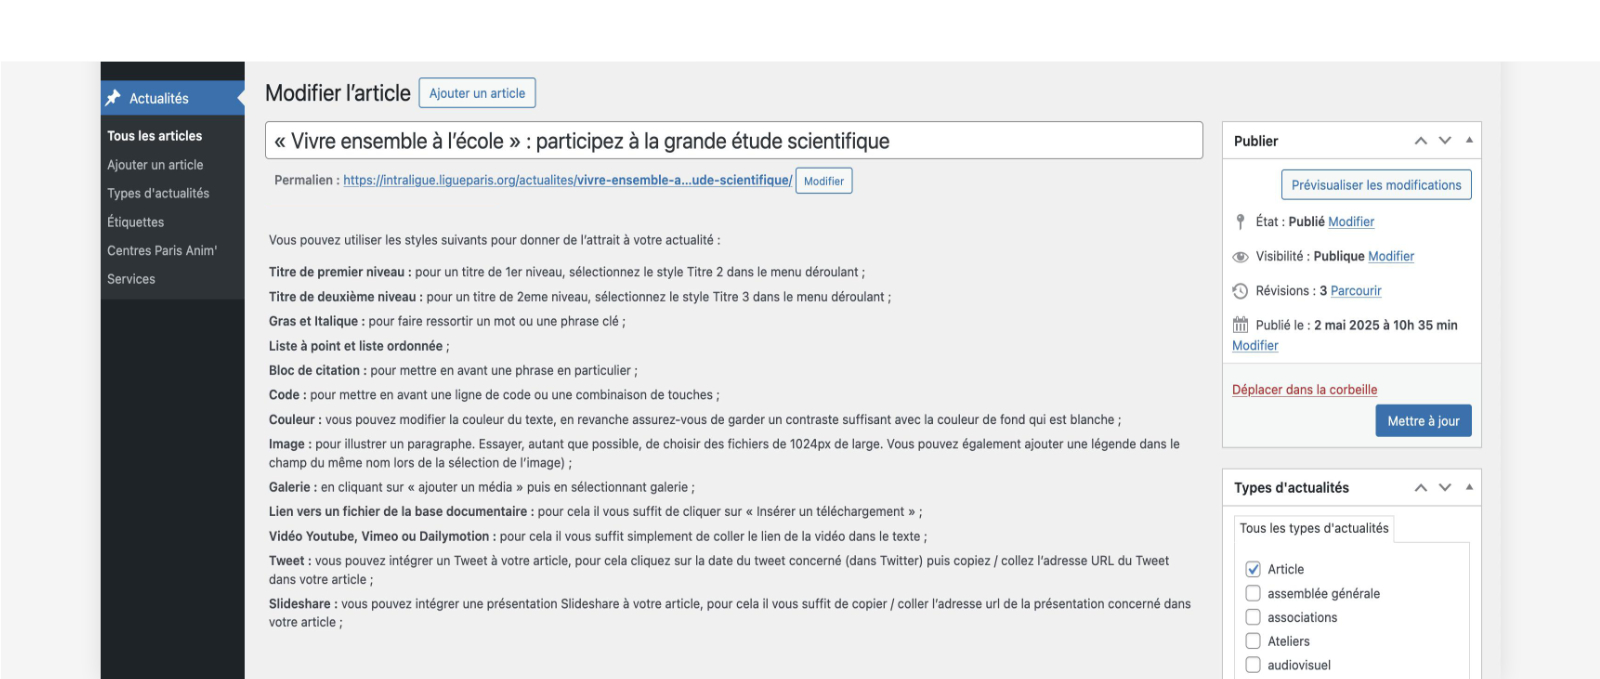Click the up arrow on the Publier panel
The image size is (1600, 679).
pos(1421,140)
